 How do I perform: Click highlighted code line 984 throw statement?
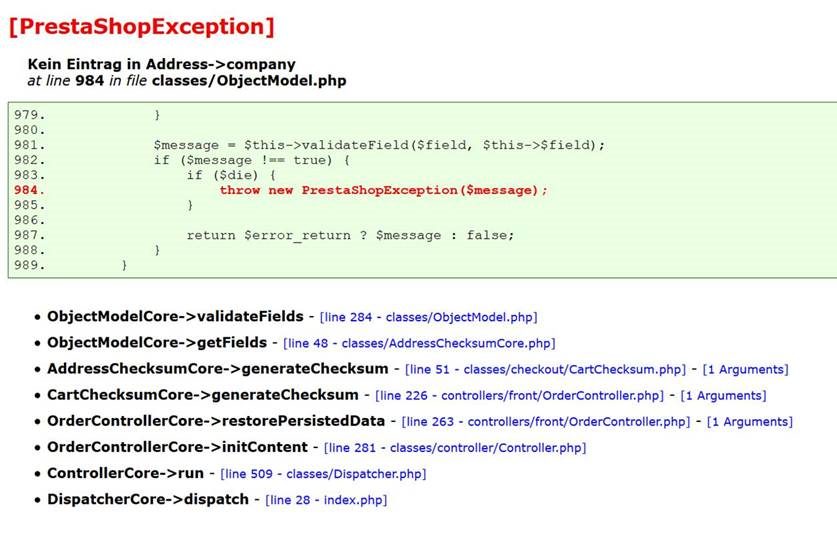(x=383, y=191)
